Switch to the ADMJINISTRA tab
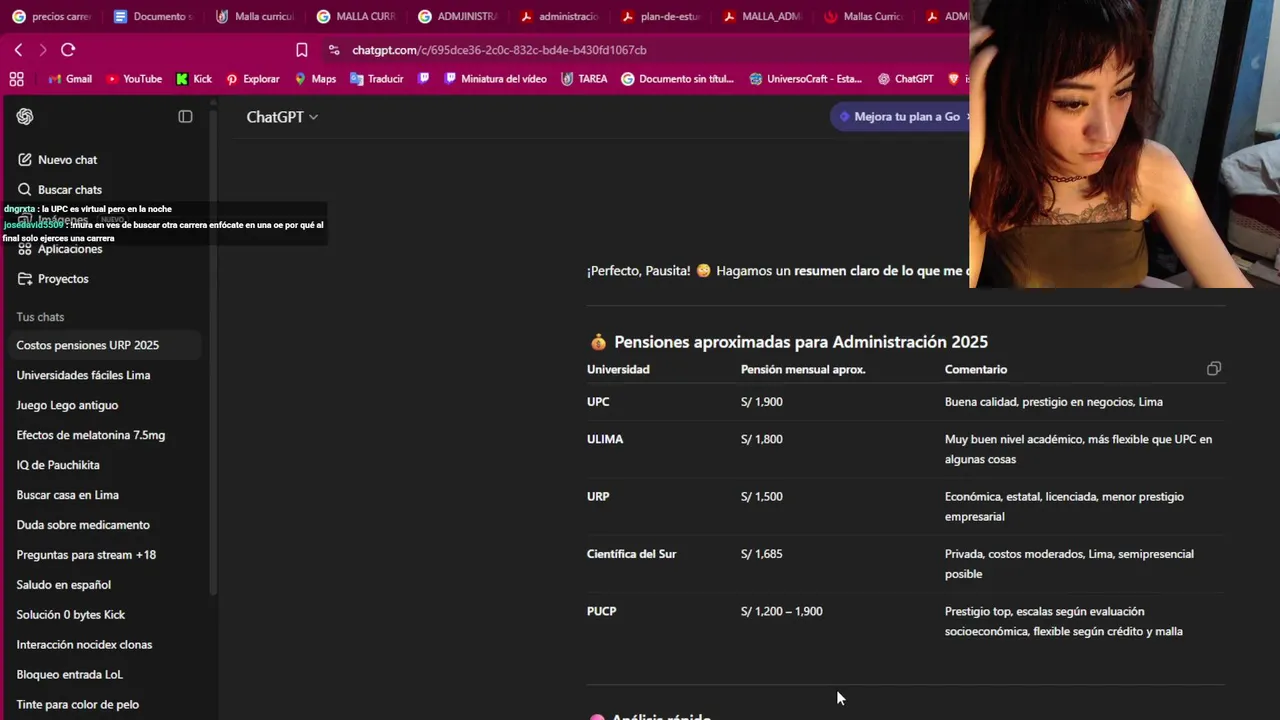Screen dimensions: 1280x720 [457, 17]
